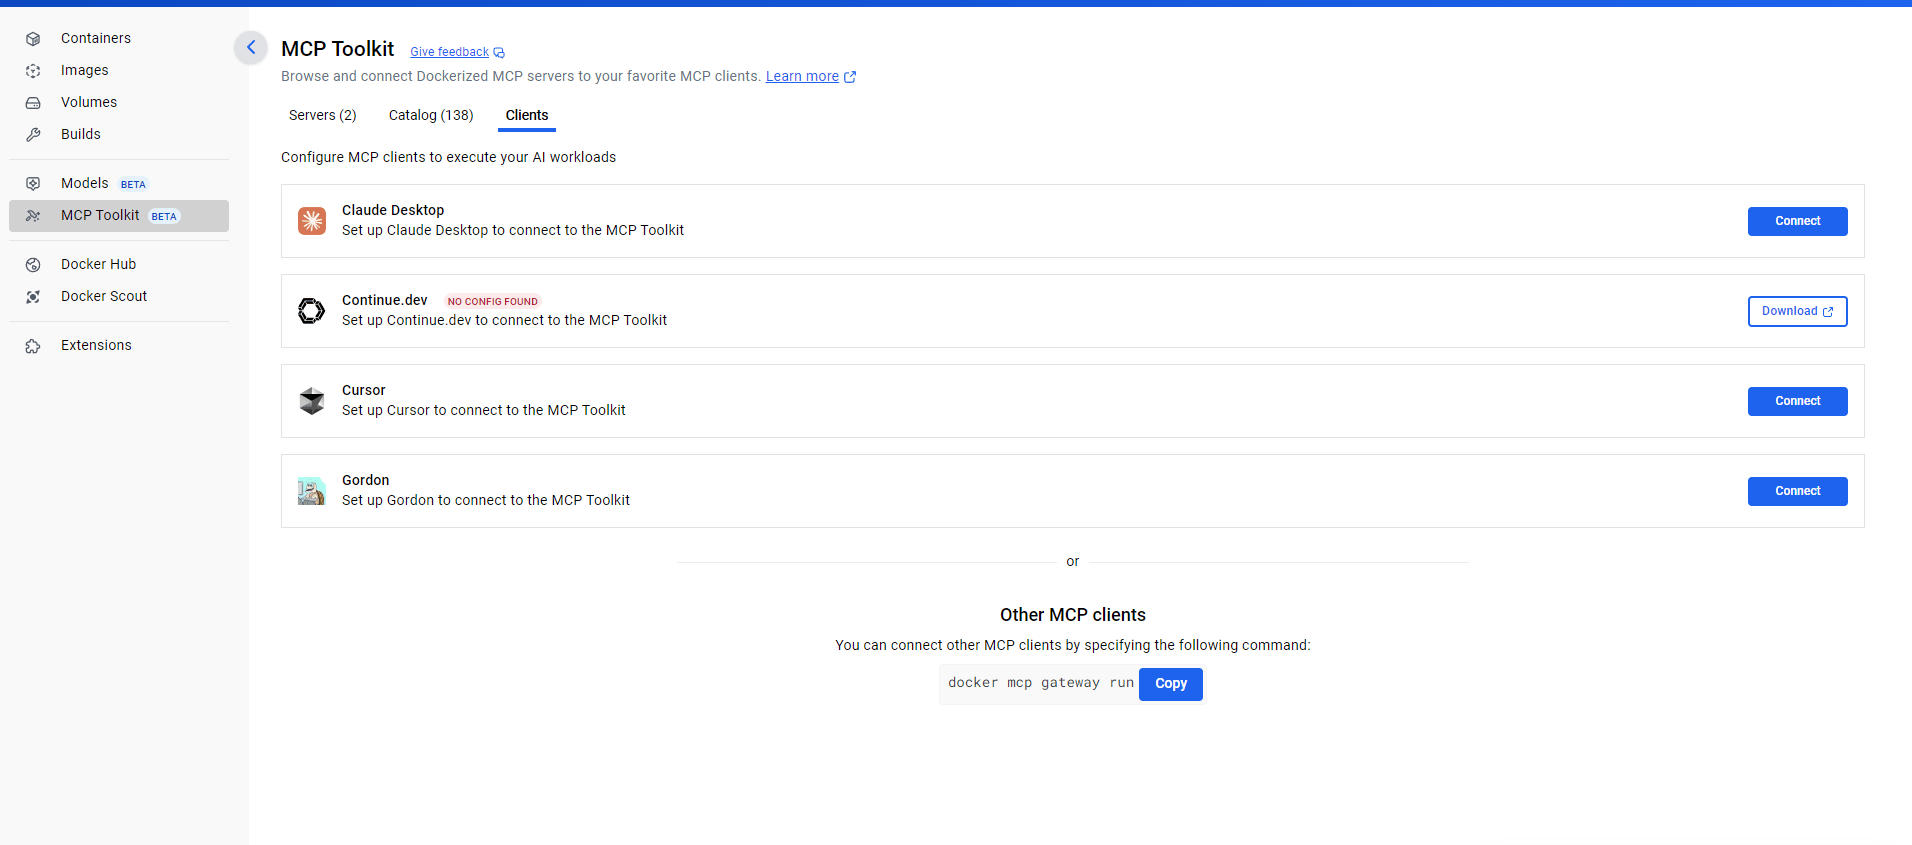Image resolution: width=1912 pixels, height=845 pixels.
Task: Go to Volumes section
Action: tap(89, 102)
